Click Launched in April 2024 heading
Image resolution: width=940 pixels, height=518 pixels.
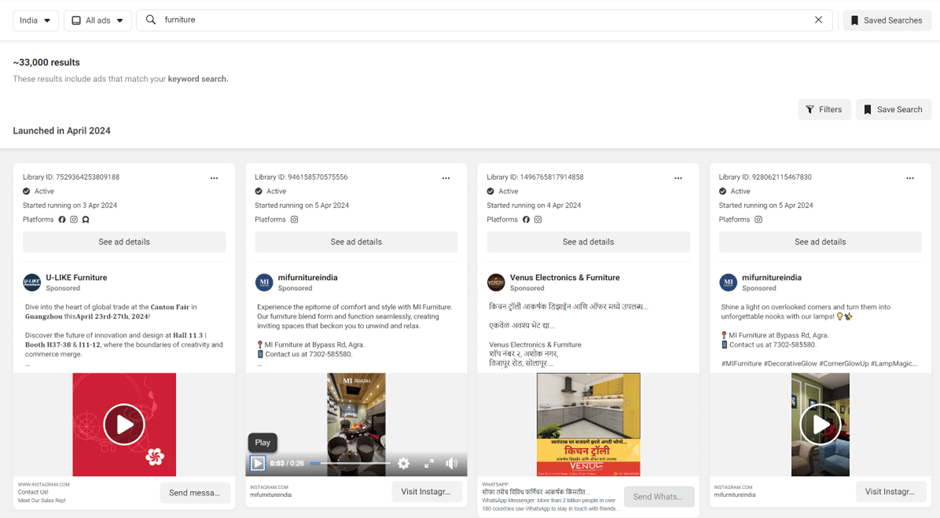coord(62,131)
